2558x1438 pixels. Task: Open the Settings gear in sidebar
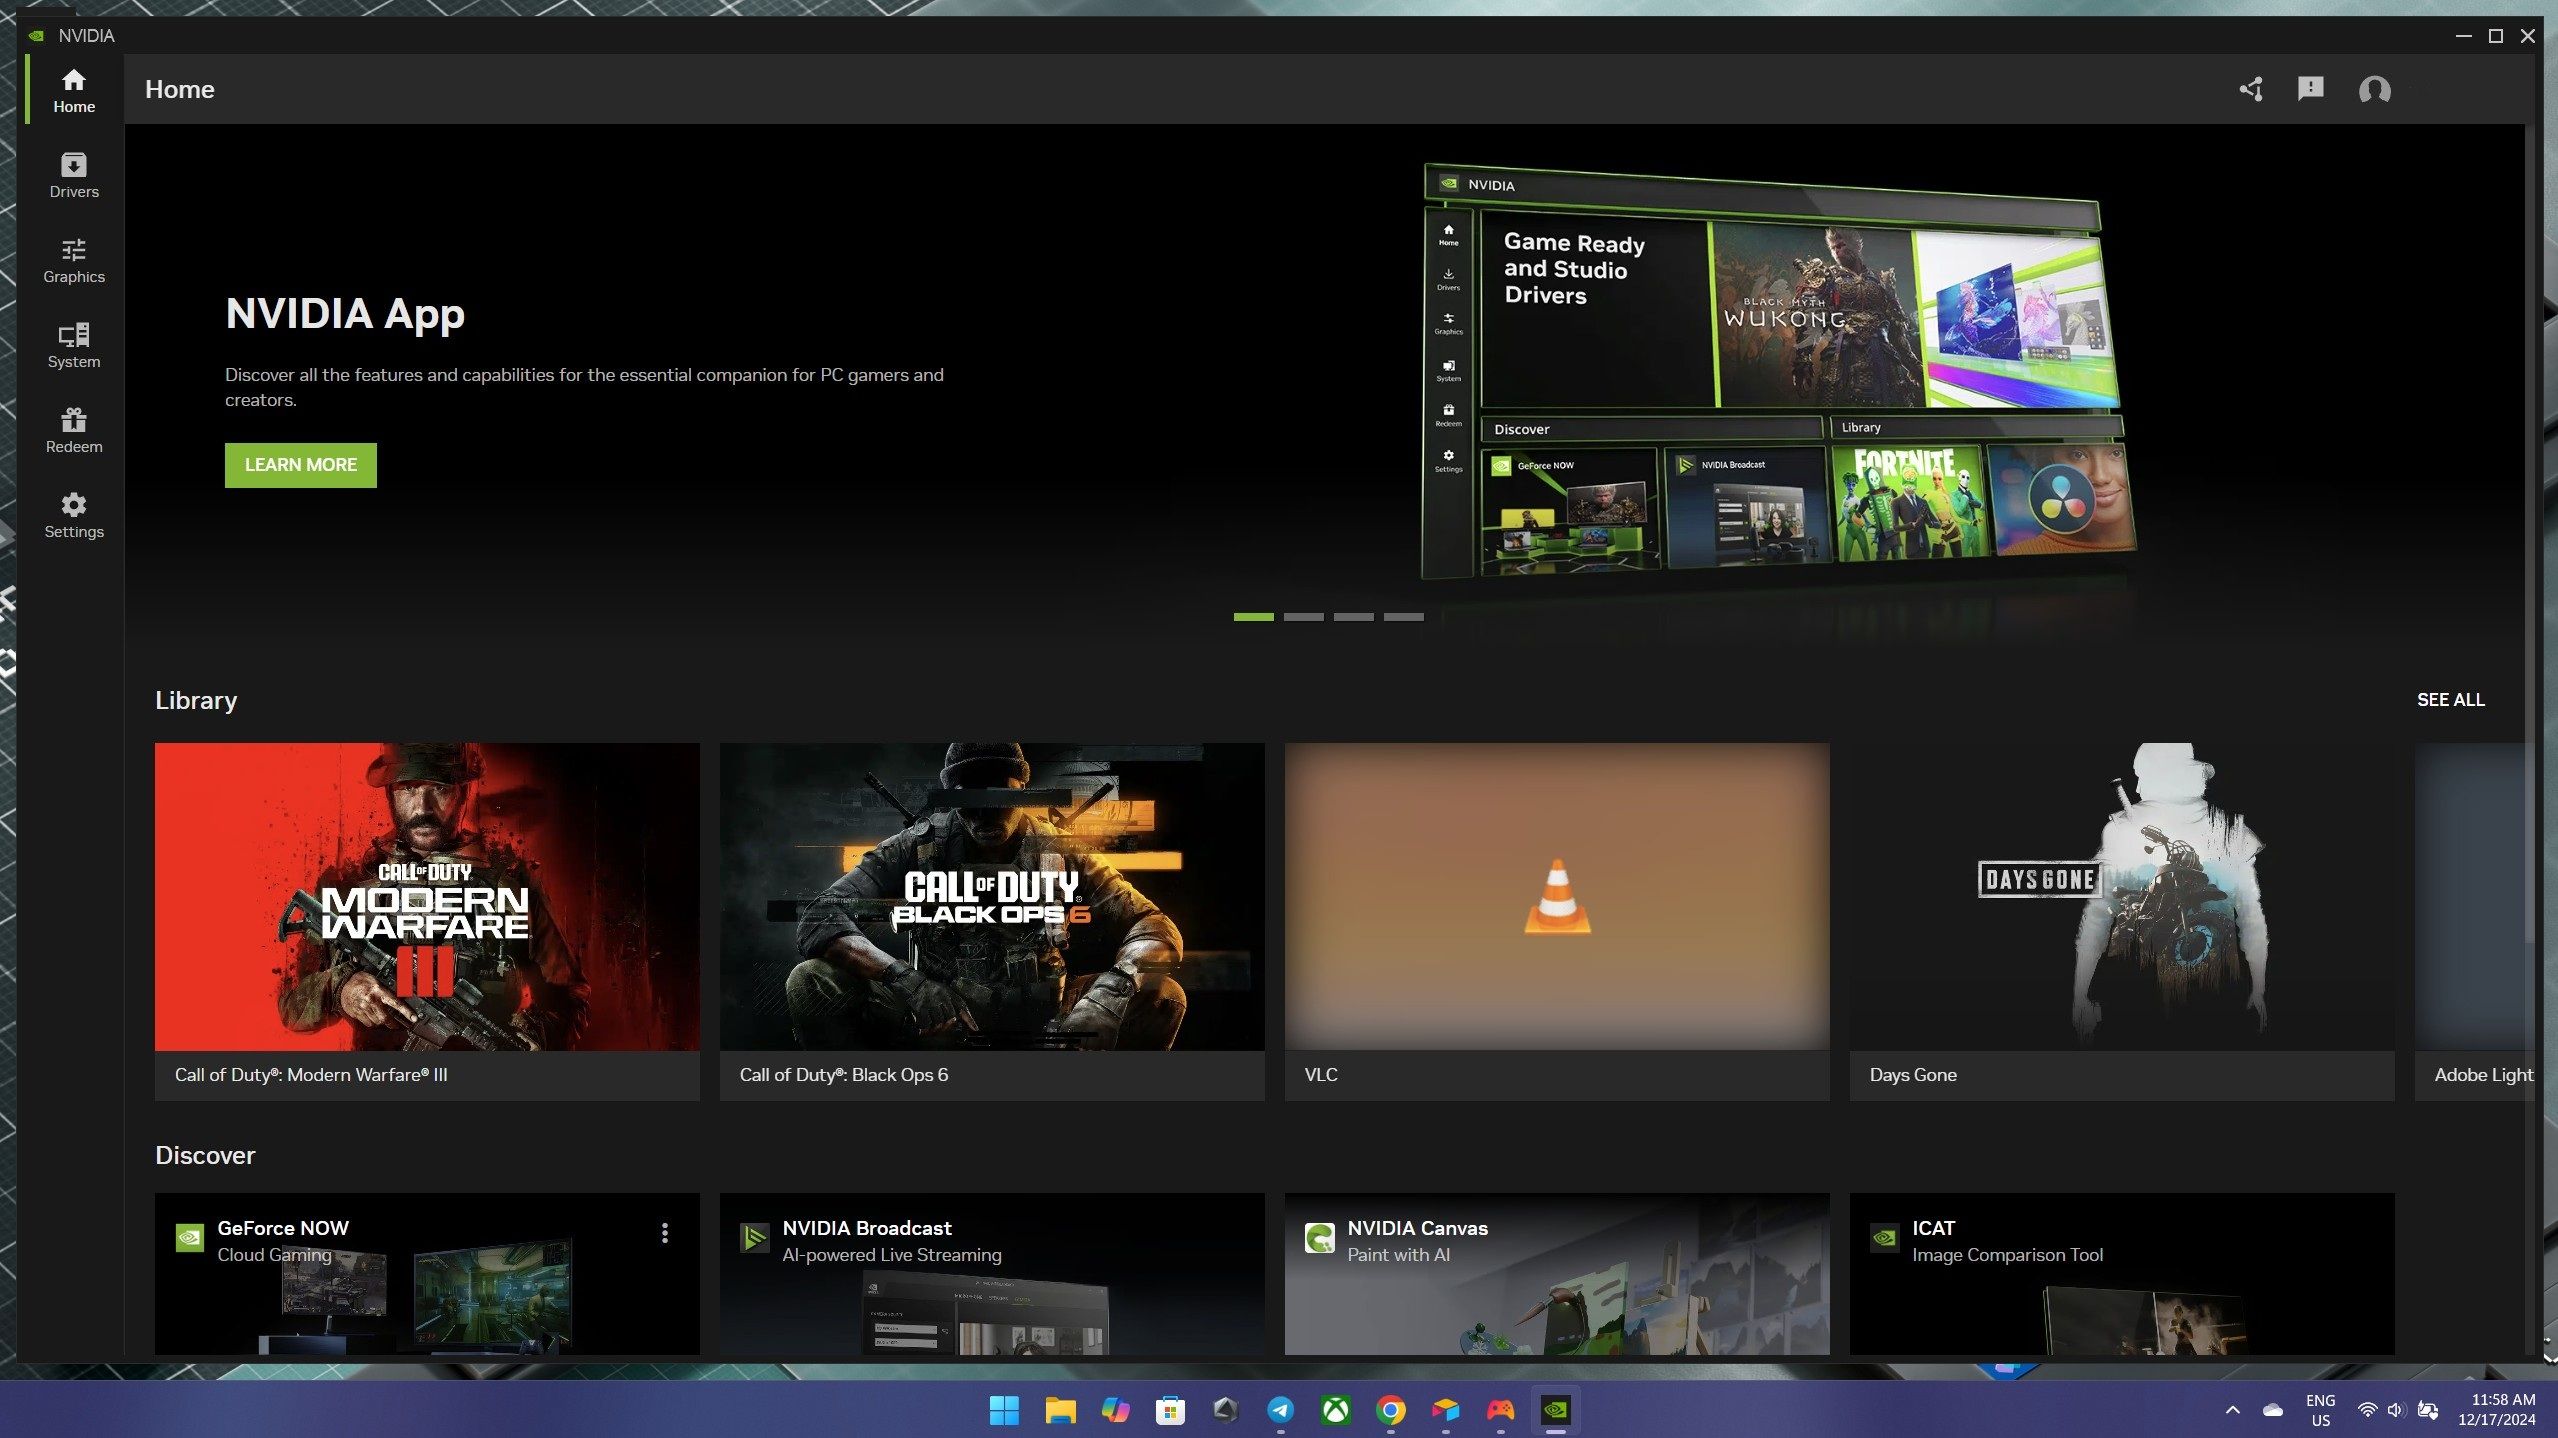[73, 515]
